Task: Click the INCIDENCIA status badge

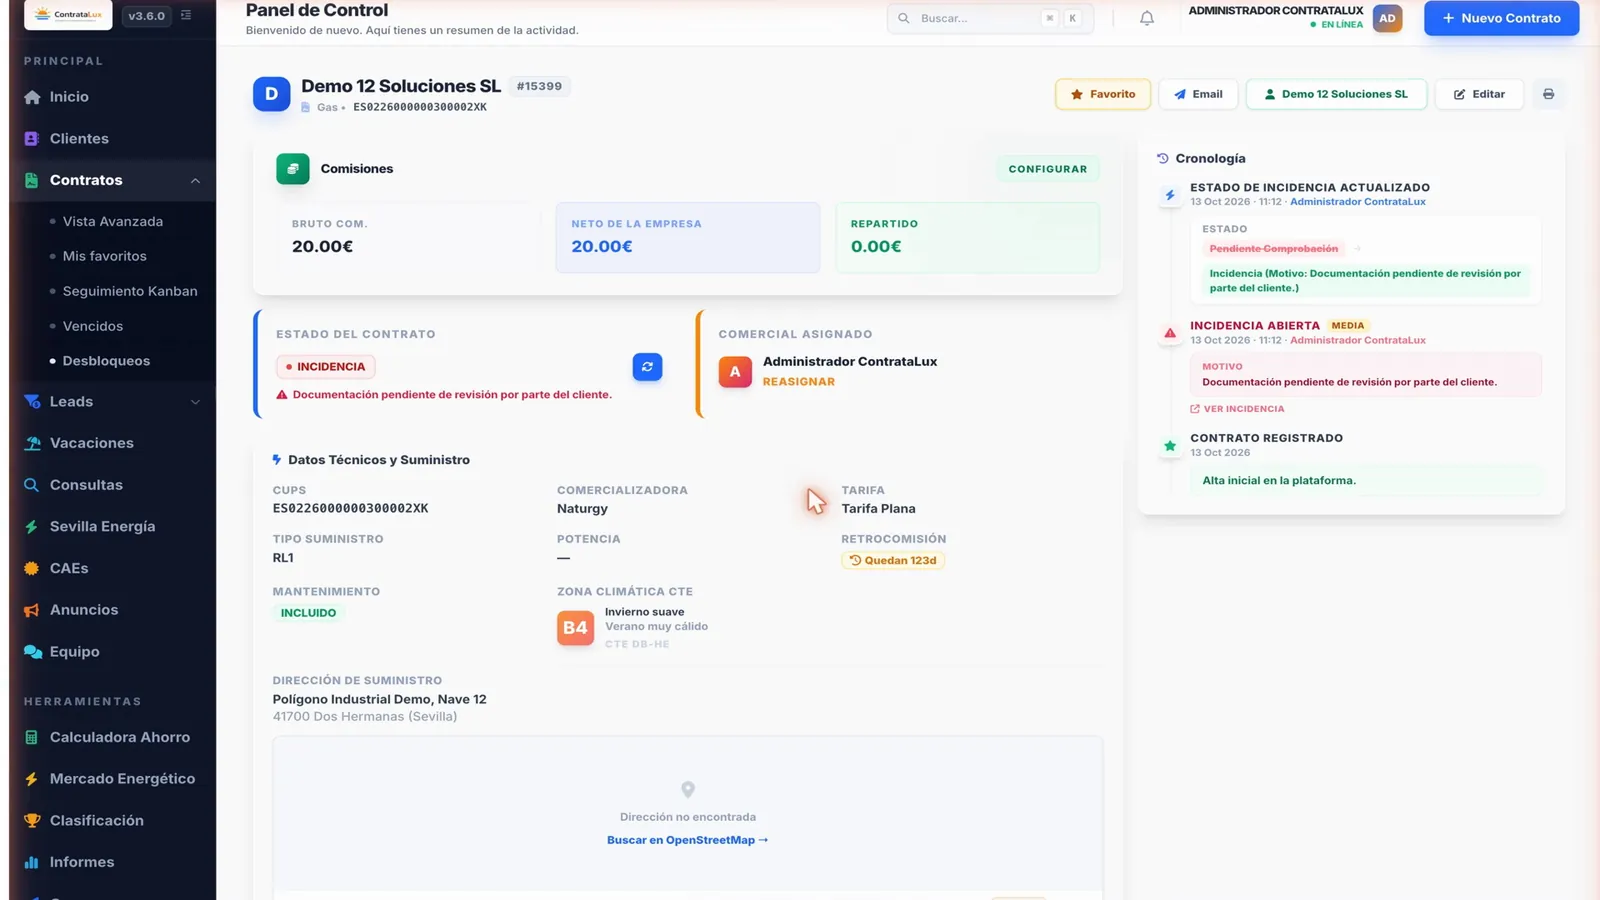Action: coord(326,367)
